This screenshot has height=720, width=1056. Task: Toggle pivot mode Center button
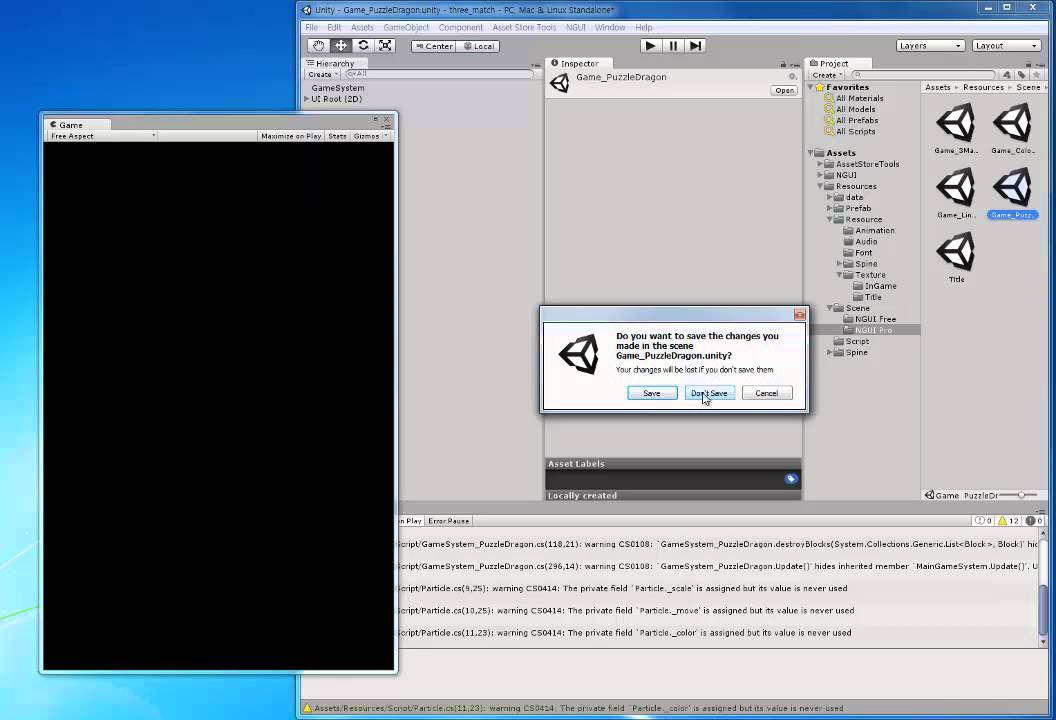434,46
